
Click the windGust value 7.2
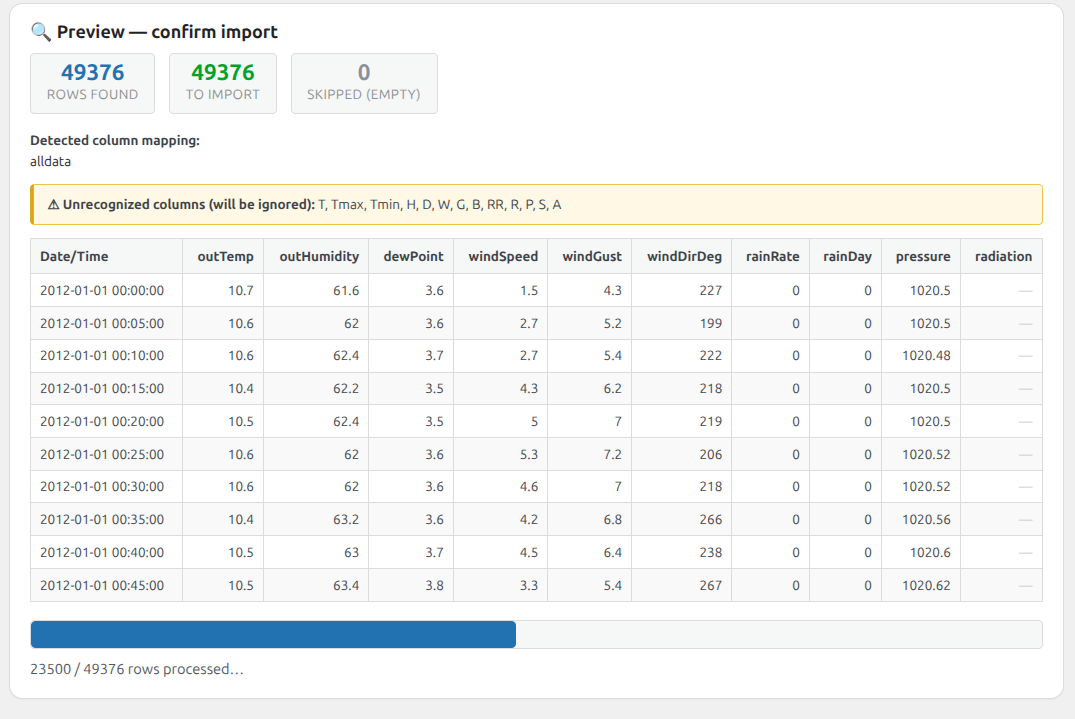(612, 454)
